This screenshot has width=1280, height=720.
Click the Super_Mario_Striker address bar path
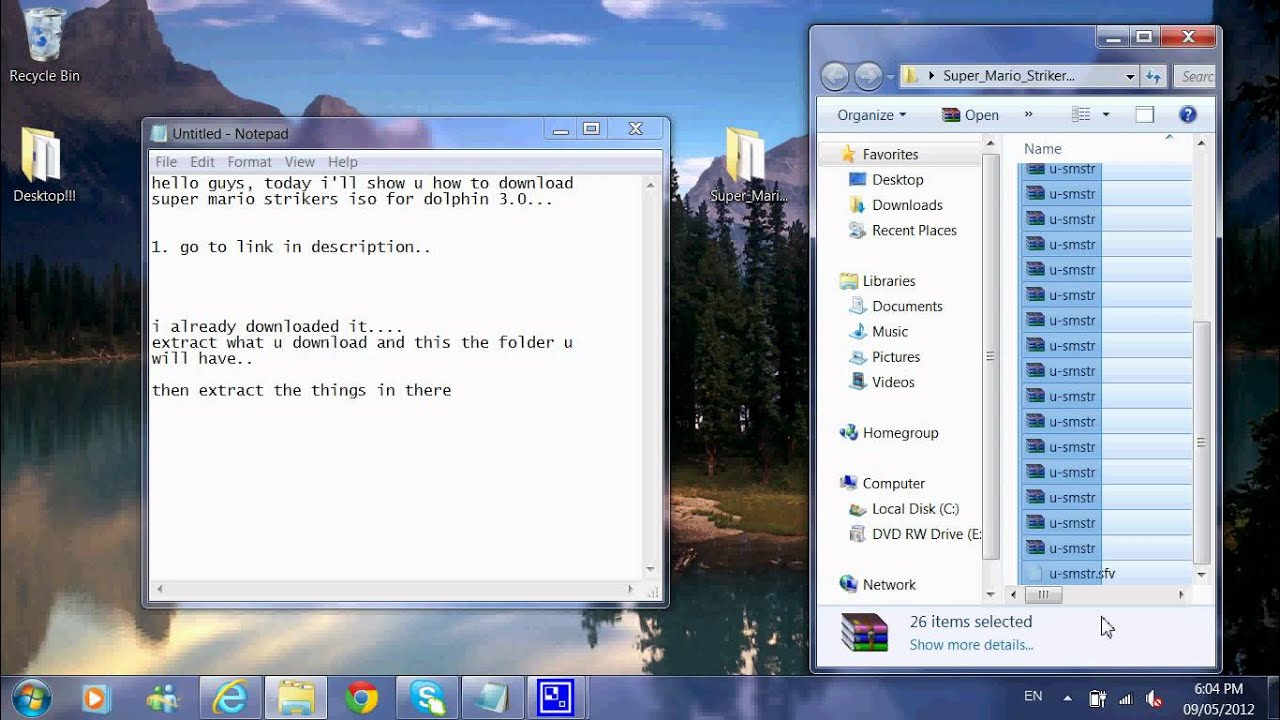coord(1009,76)
